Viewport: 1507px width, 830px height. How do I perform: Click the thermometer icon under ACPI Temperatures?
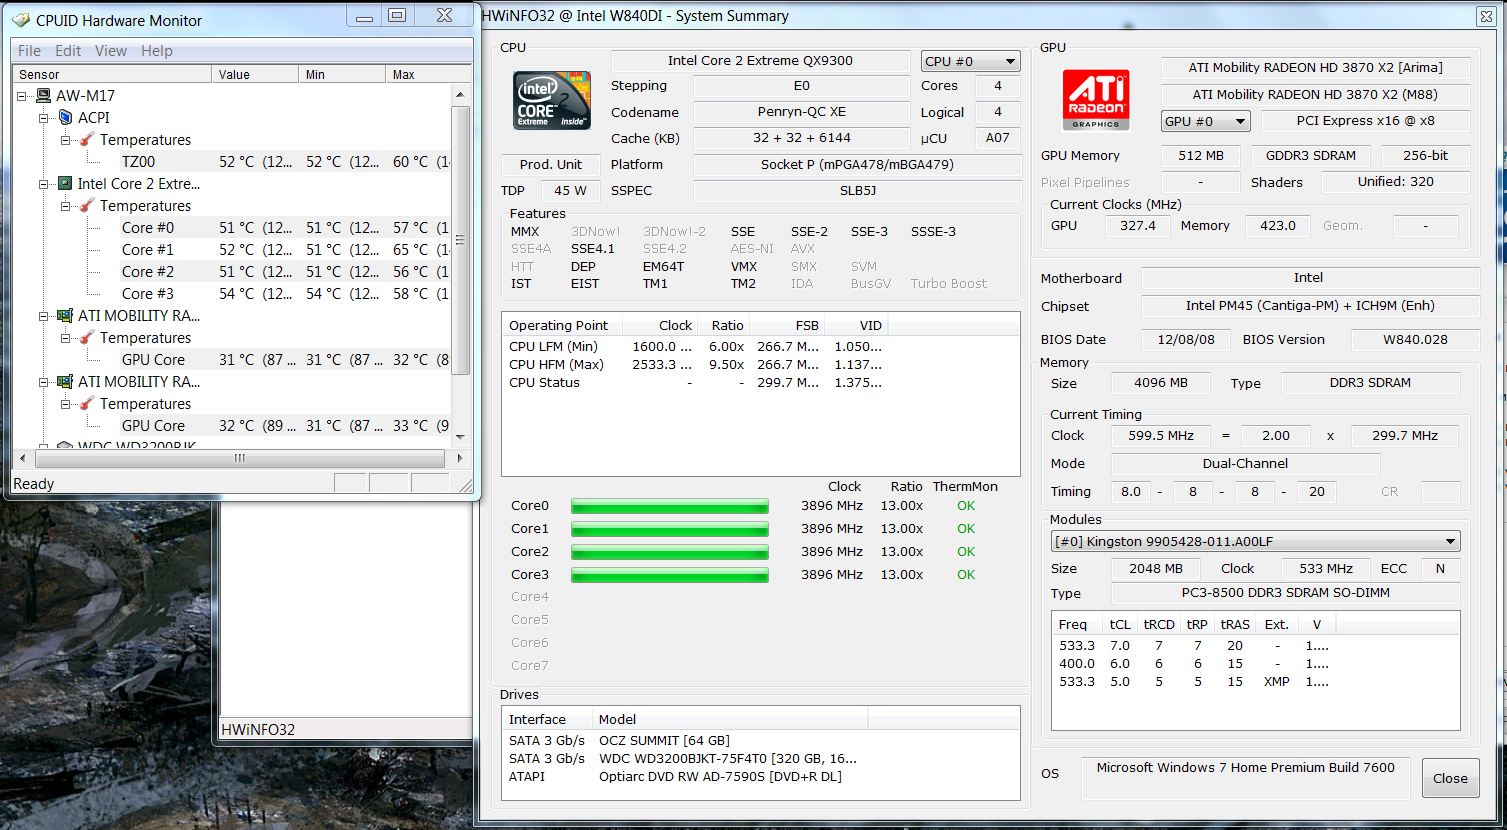87,140
